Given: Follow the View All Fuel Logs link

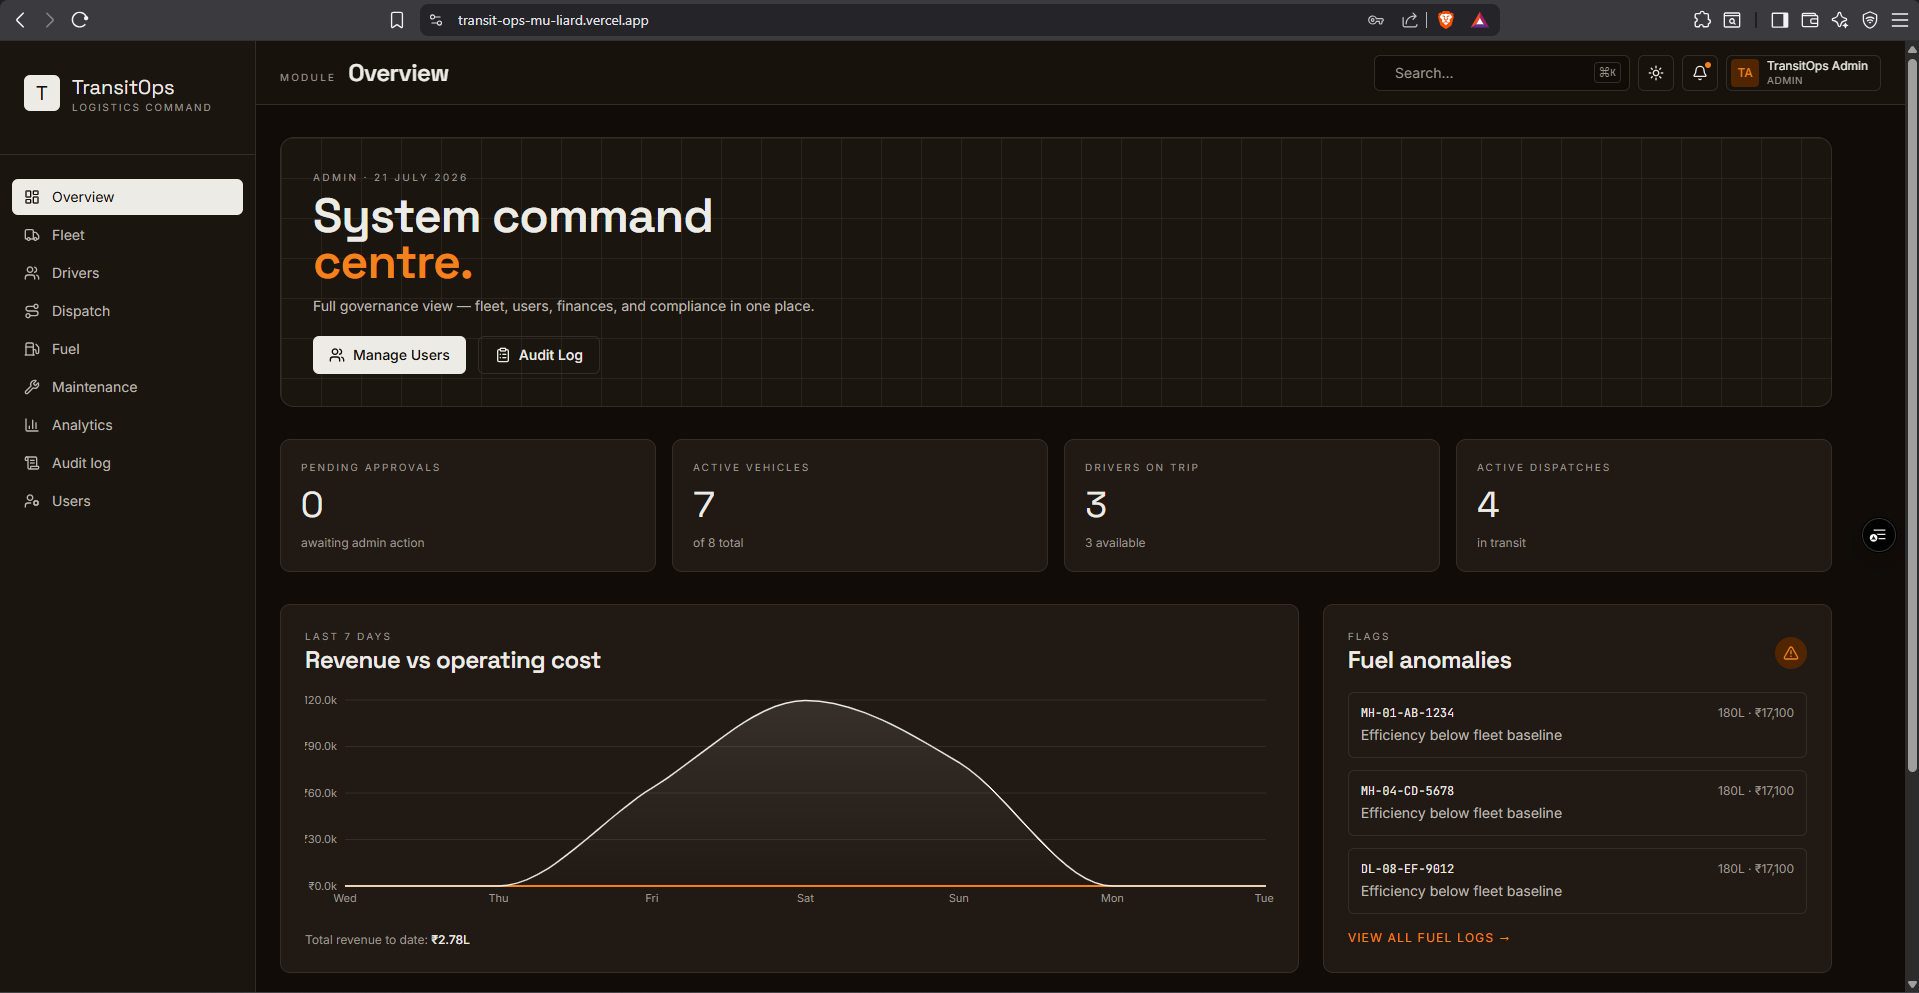Looking at the screenshot, I should [x=1428, y=938].
